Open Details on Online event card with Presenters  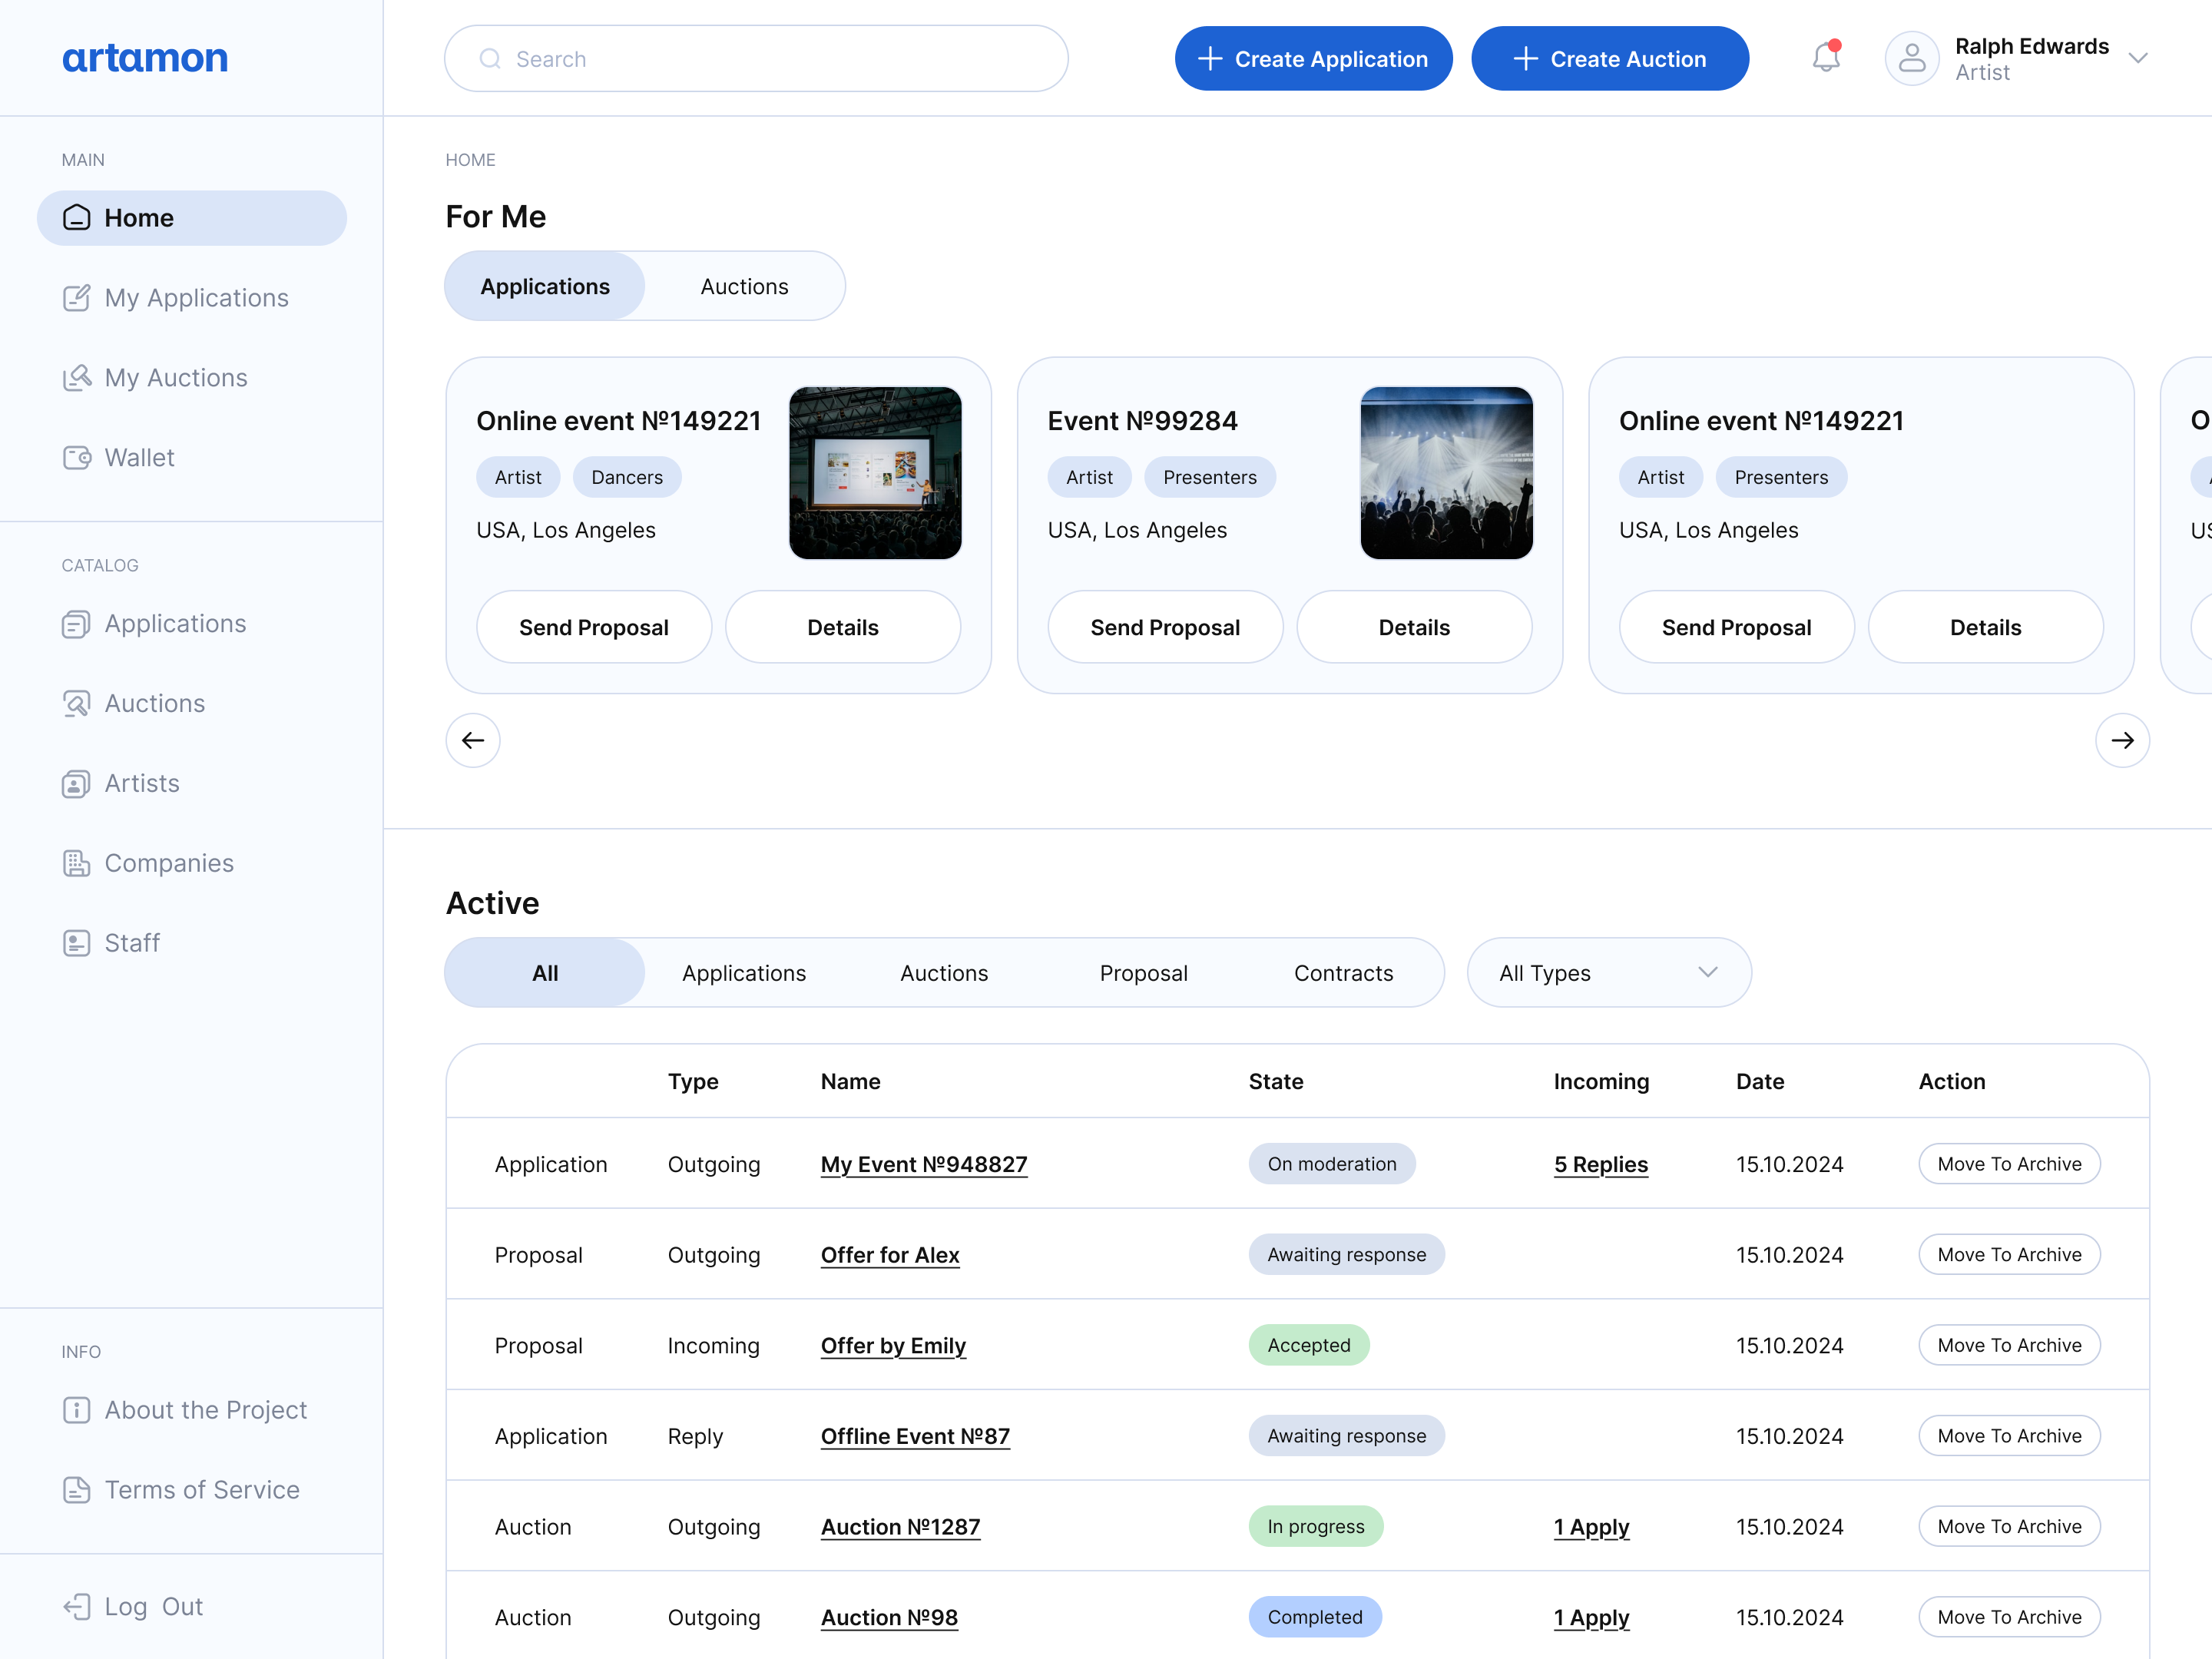[1986, 627]
